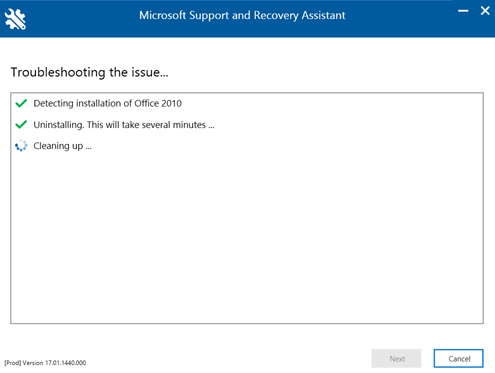
Task: Click the greyed-out Next button
Action: 397,359
